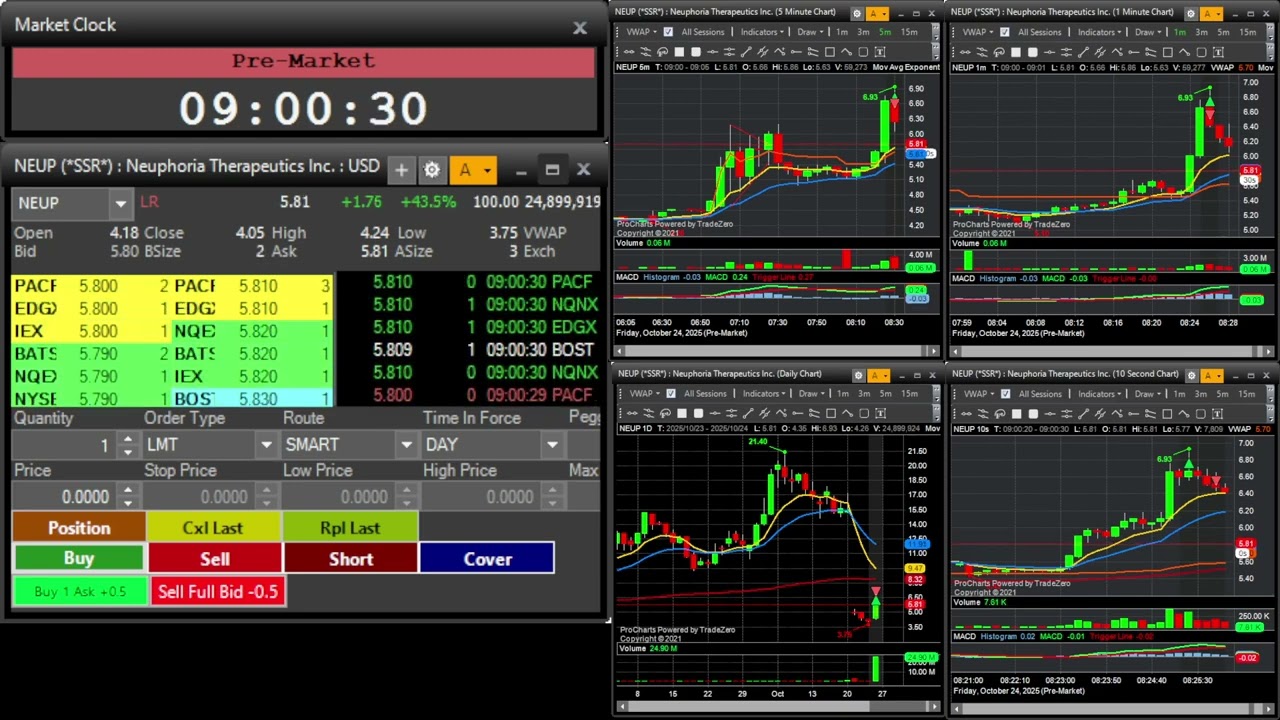Screen dimensions: 1280x720
Task: Open Draw dropdown in 10 Second Chart
Action: [x=1146, y=393]
